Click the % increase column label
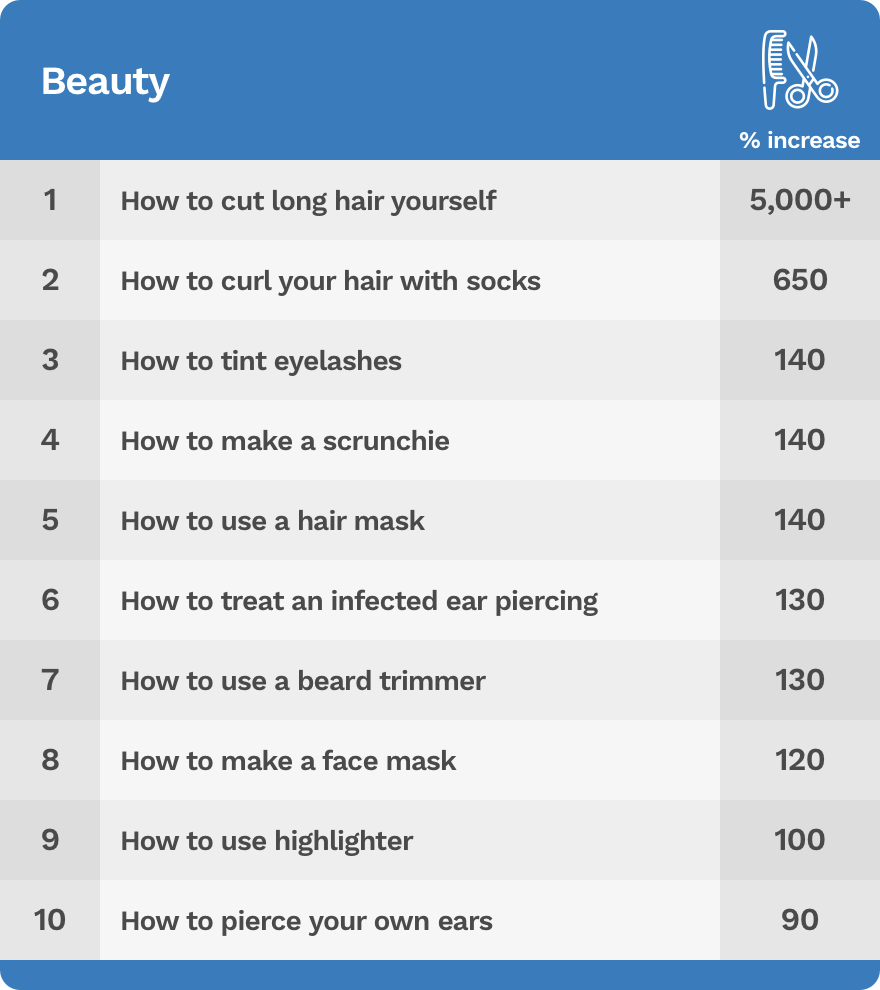Viewport: 880px width, 990px height. pos(799,140)
